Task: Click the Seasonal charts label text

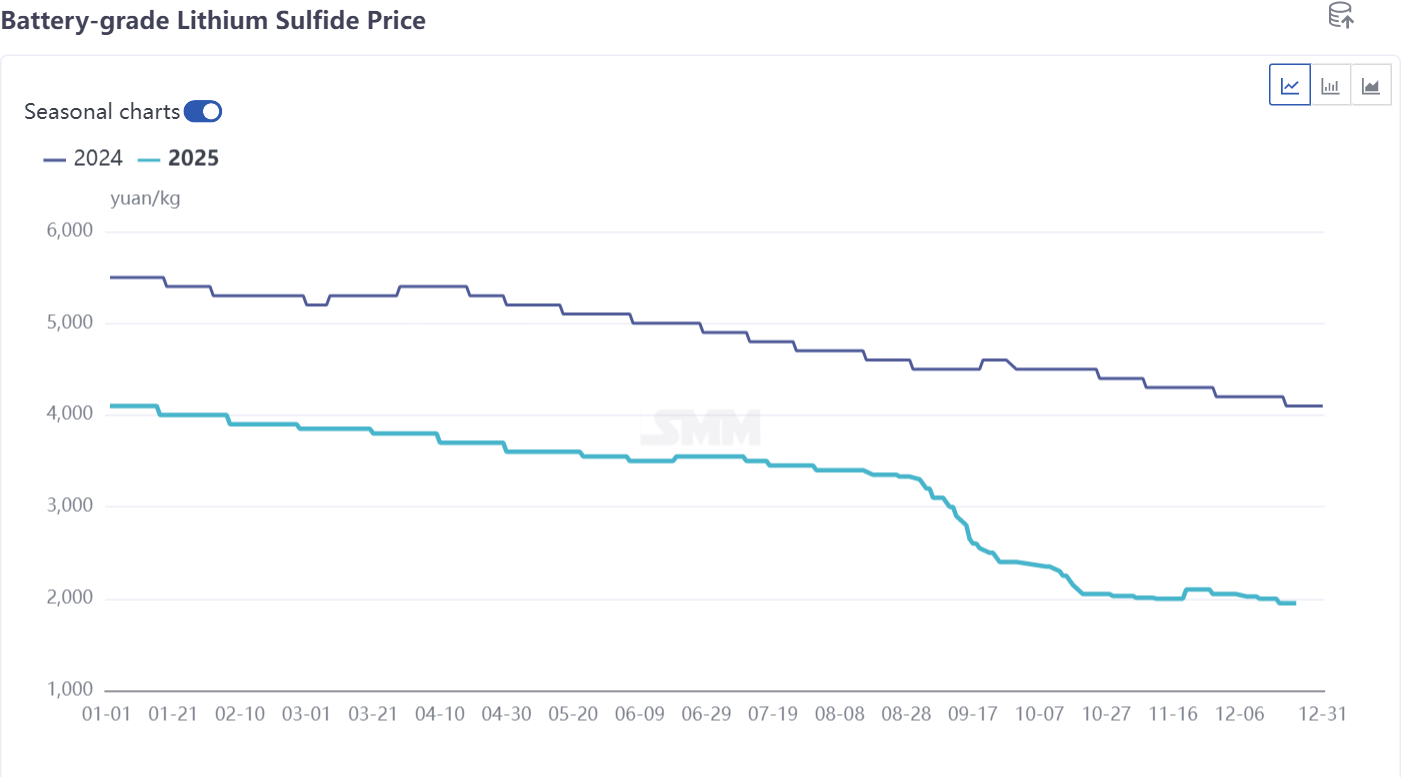Action: tap(102, 111)
